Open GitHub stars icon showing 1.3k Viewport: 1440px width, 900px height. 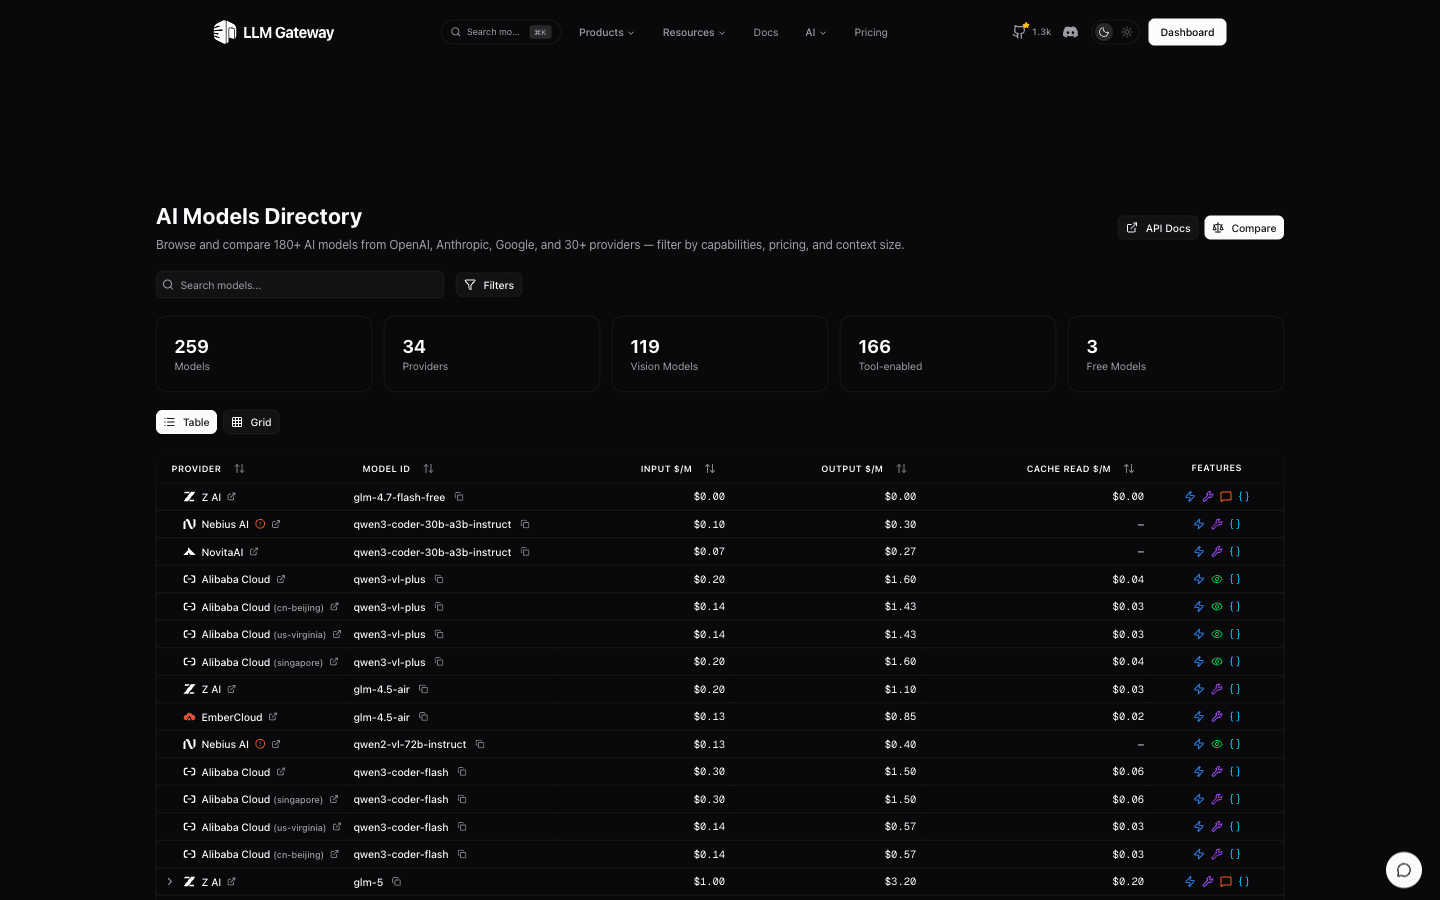(x=1031, y=32)
